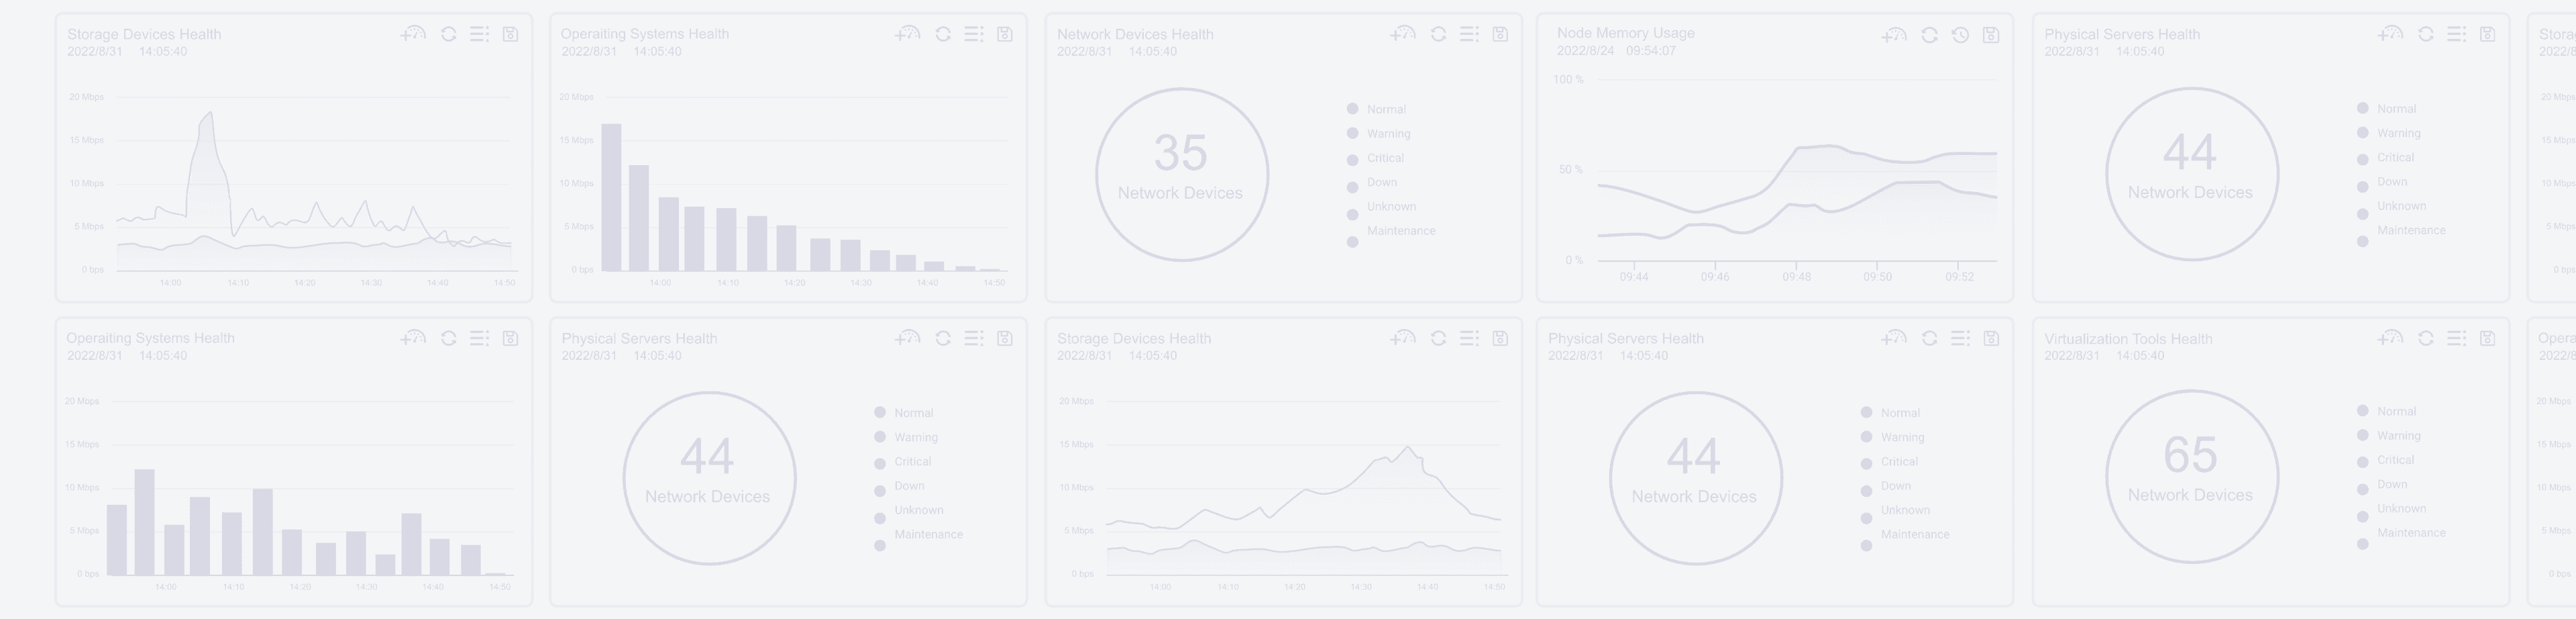This screenshot has width=2576, height=619.
Task: Save the Node Memory Usage panel
Action: coord(1991,35)
